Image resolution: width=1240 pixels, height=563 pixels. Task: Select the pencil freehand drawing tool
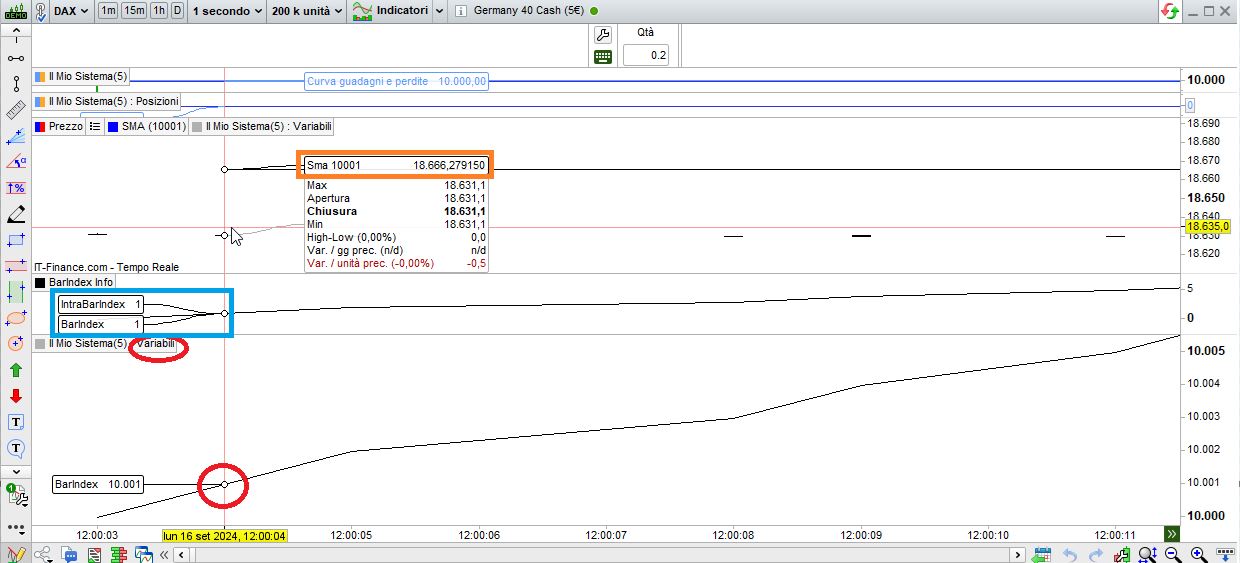pyautogui.click(x=16, y=214)
